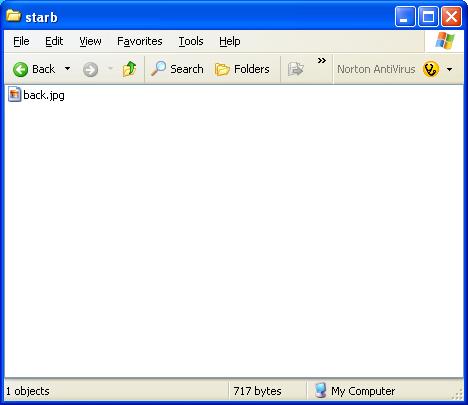Go up one folder level

tap(129, 69)
